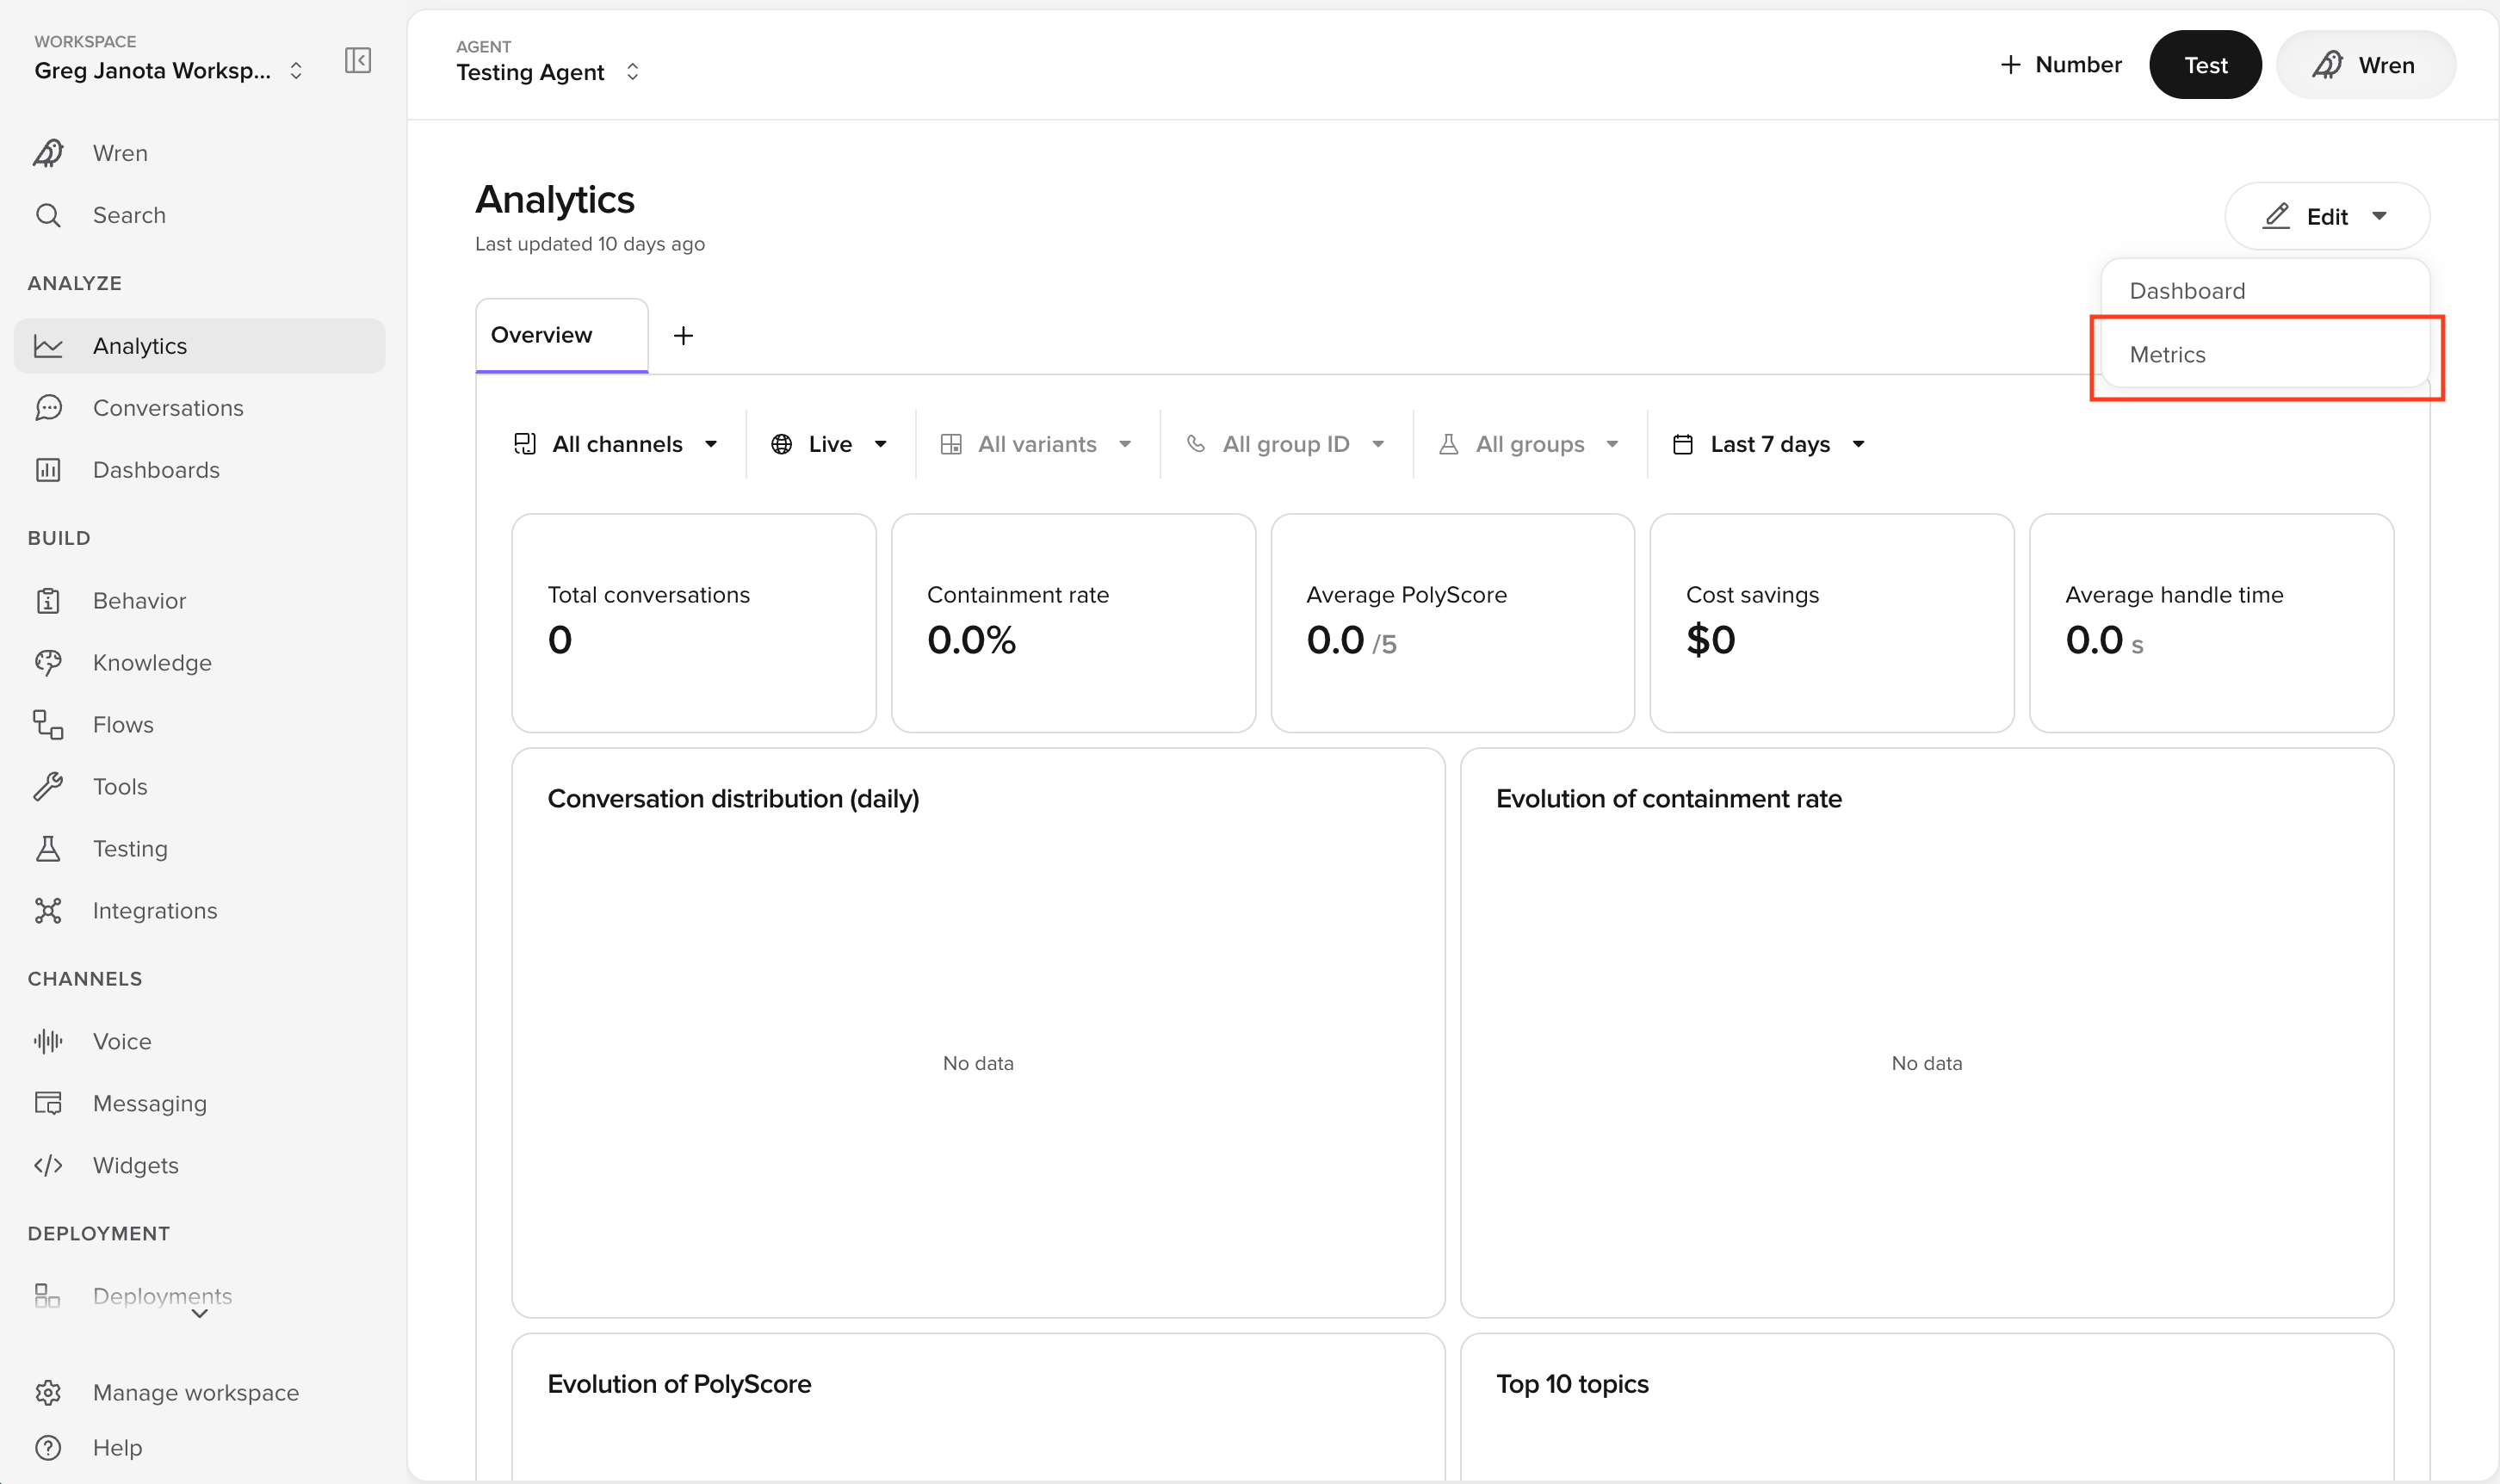Click the Testing flask icon

(48, 849)
